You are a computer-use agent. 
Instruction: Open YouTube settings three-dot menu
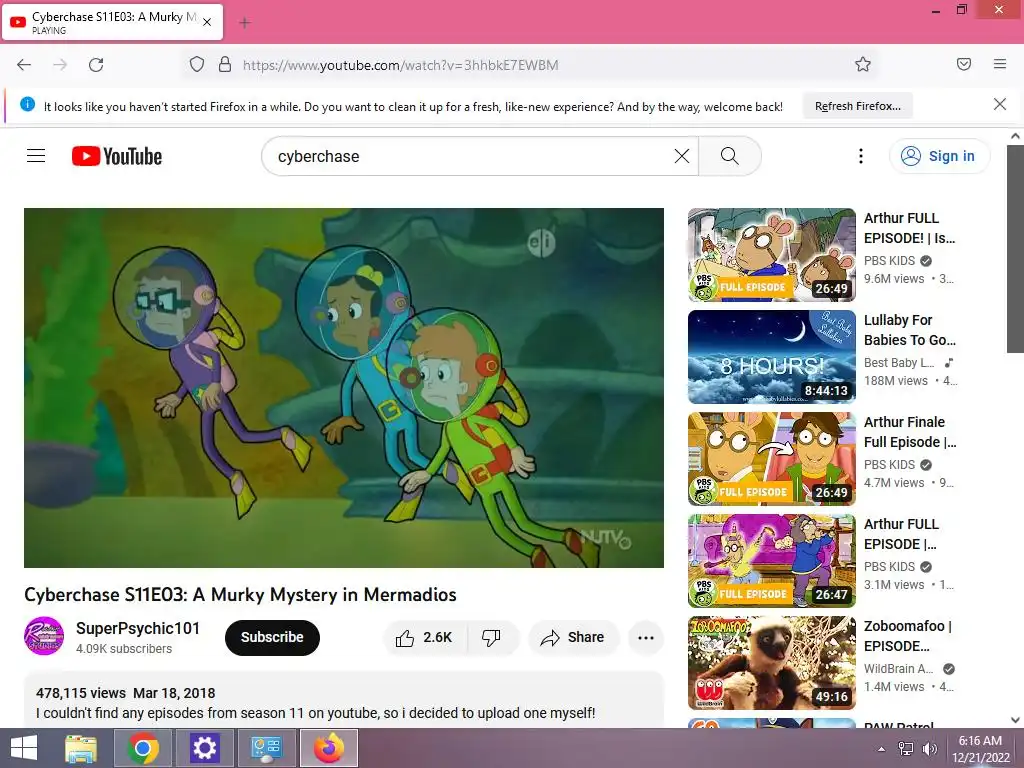[861, 156]
